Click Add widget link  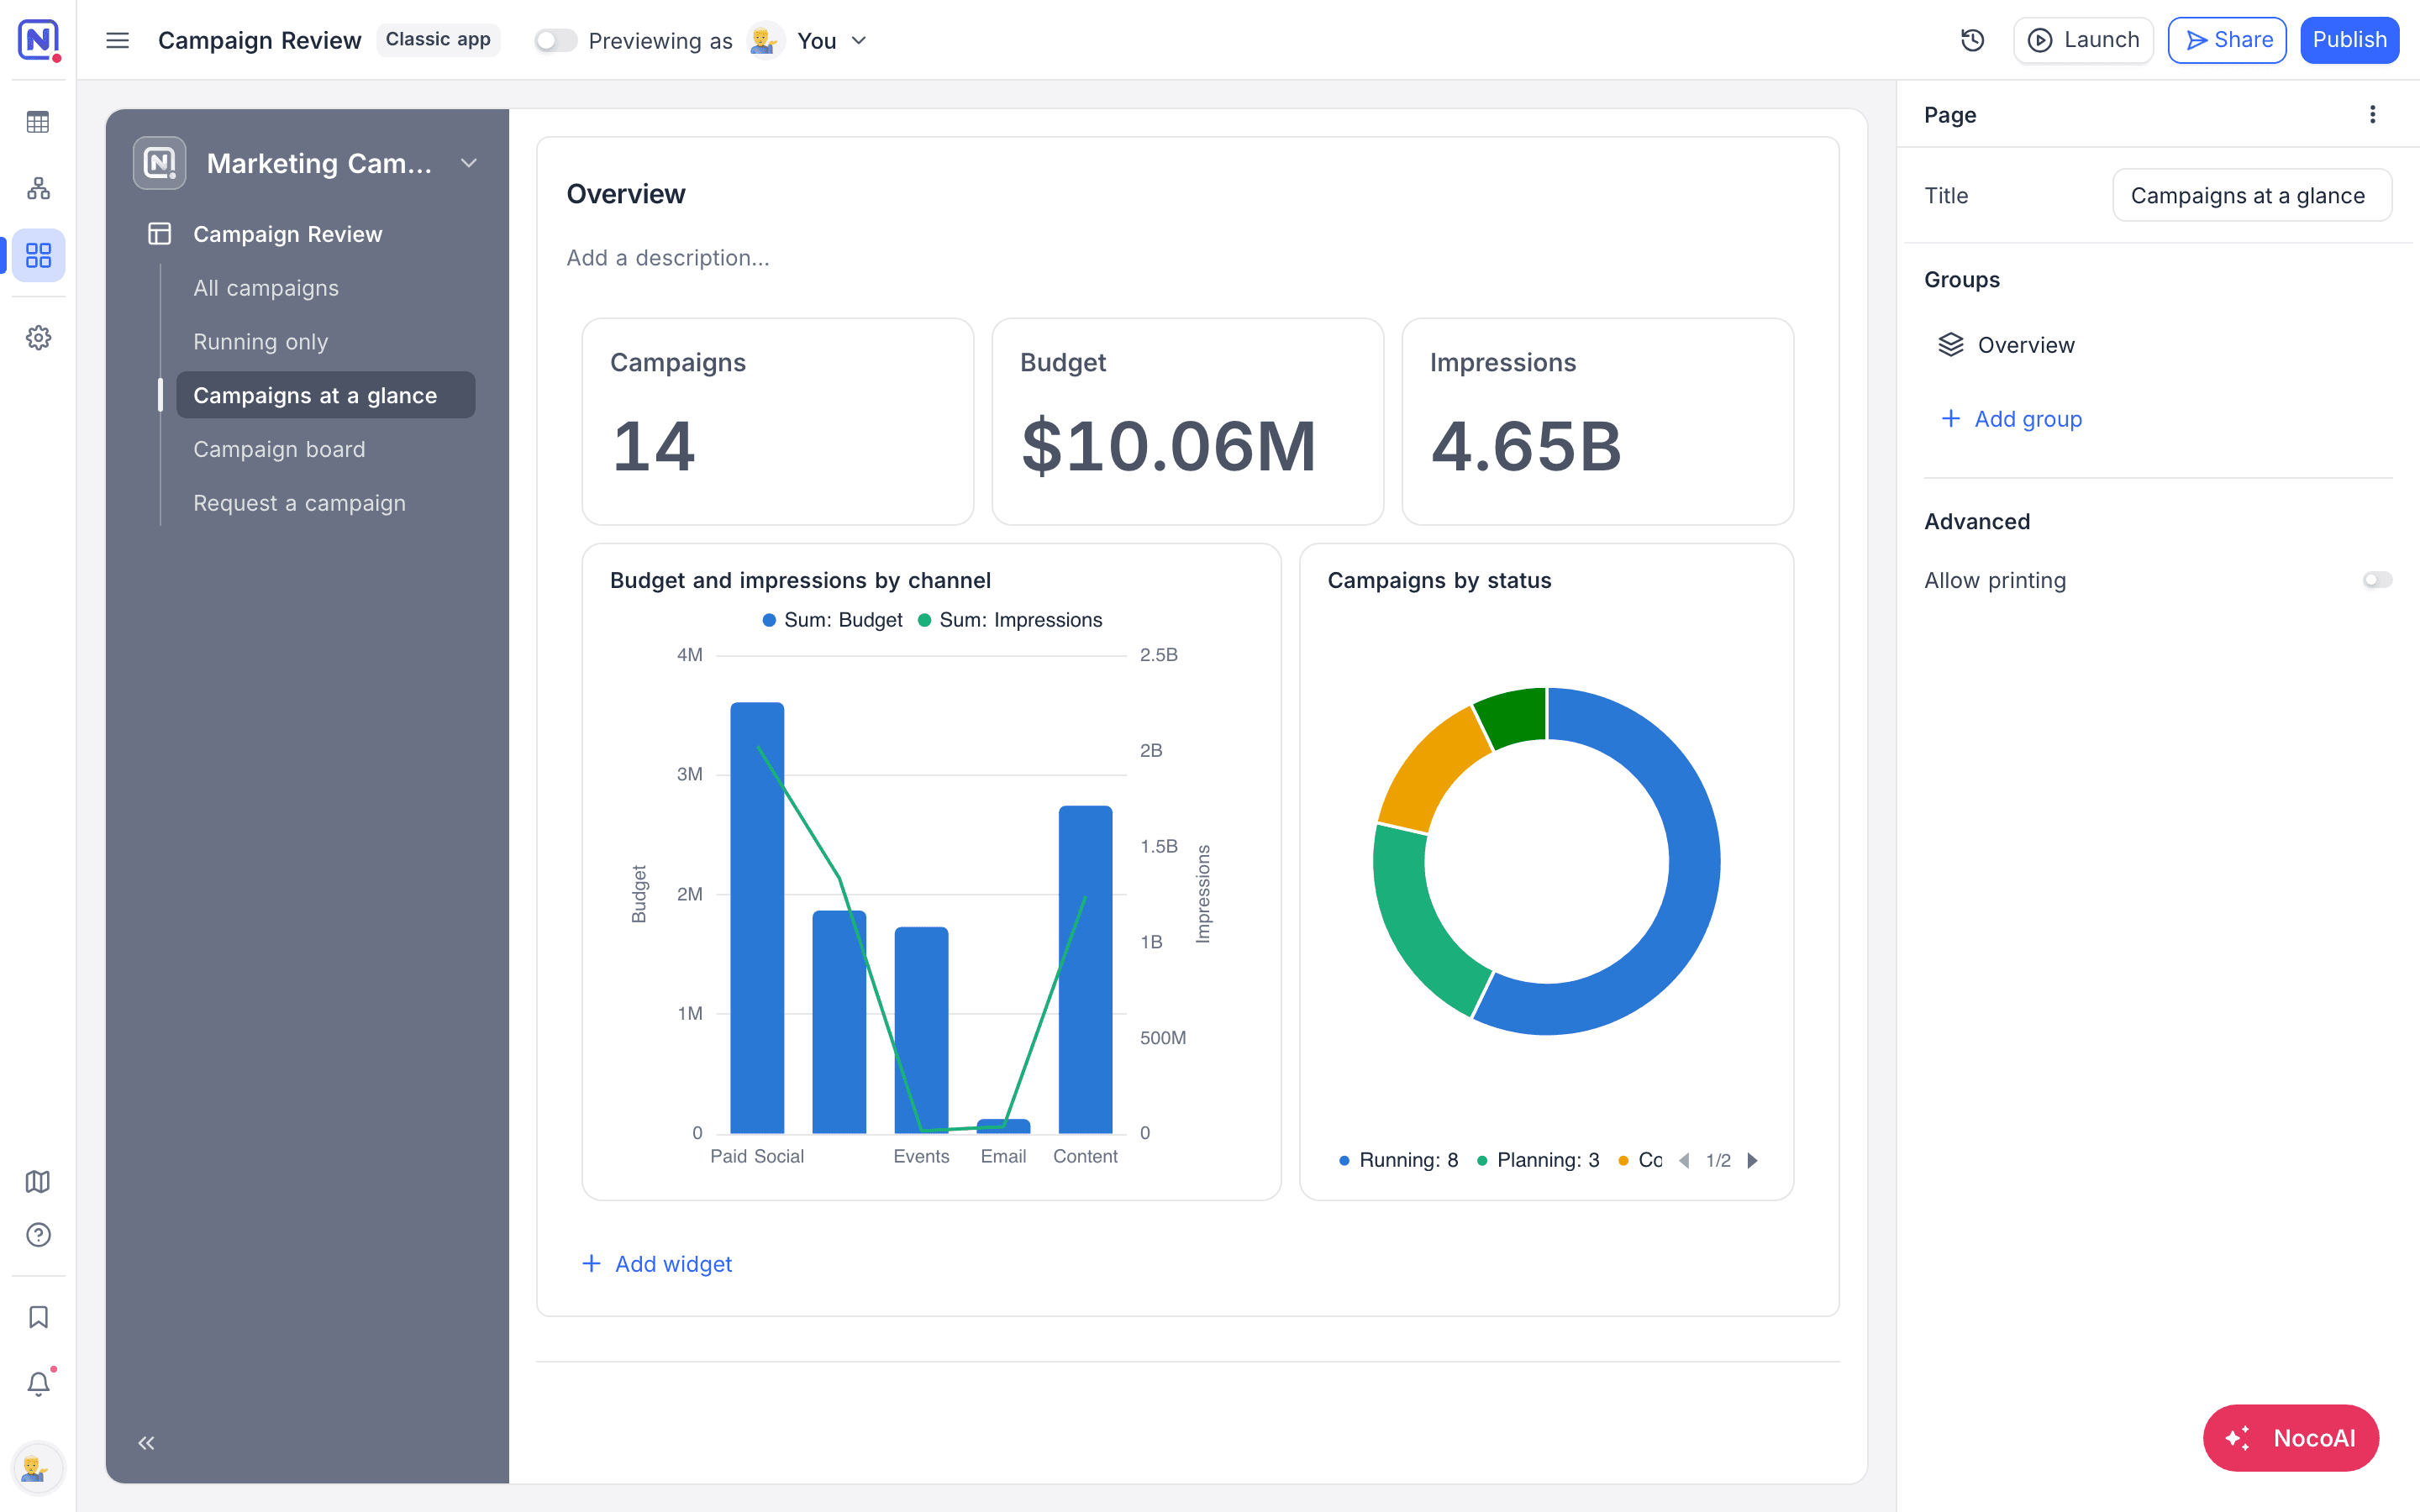(657, 1264)
